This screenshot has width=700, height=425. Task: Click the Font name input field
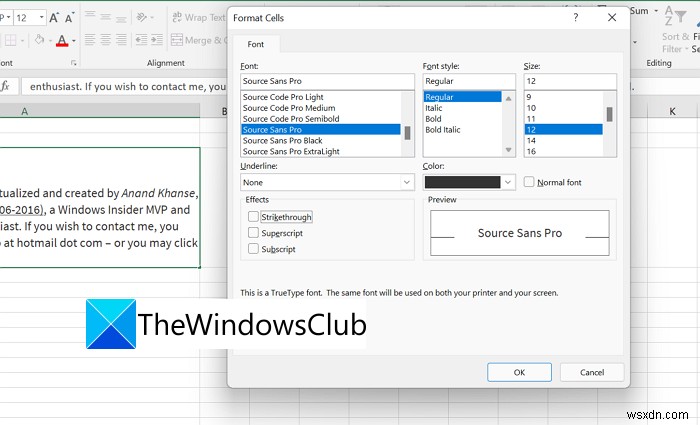(x=327, y=81)
